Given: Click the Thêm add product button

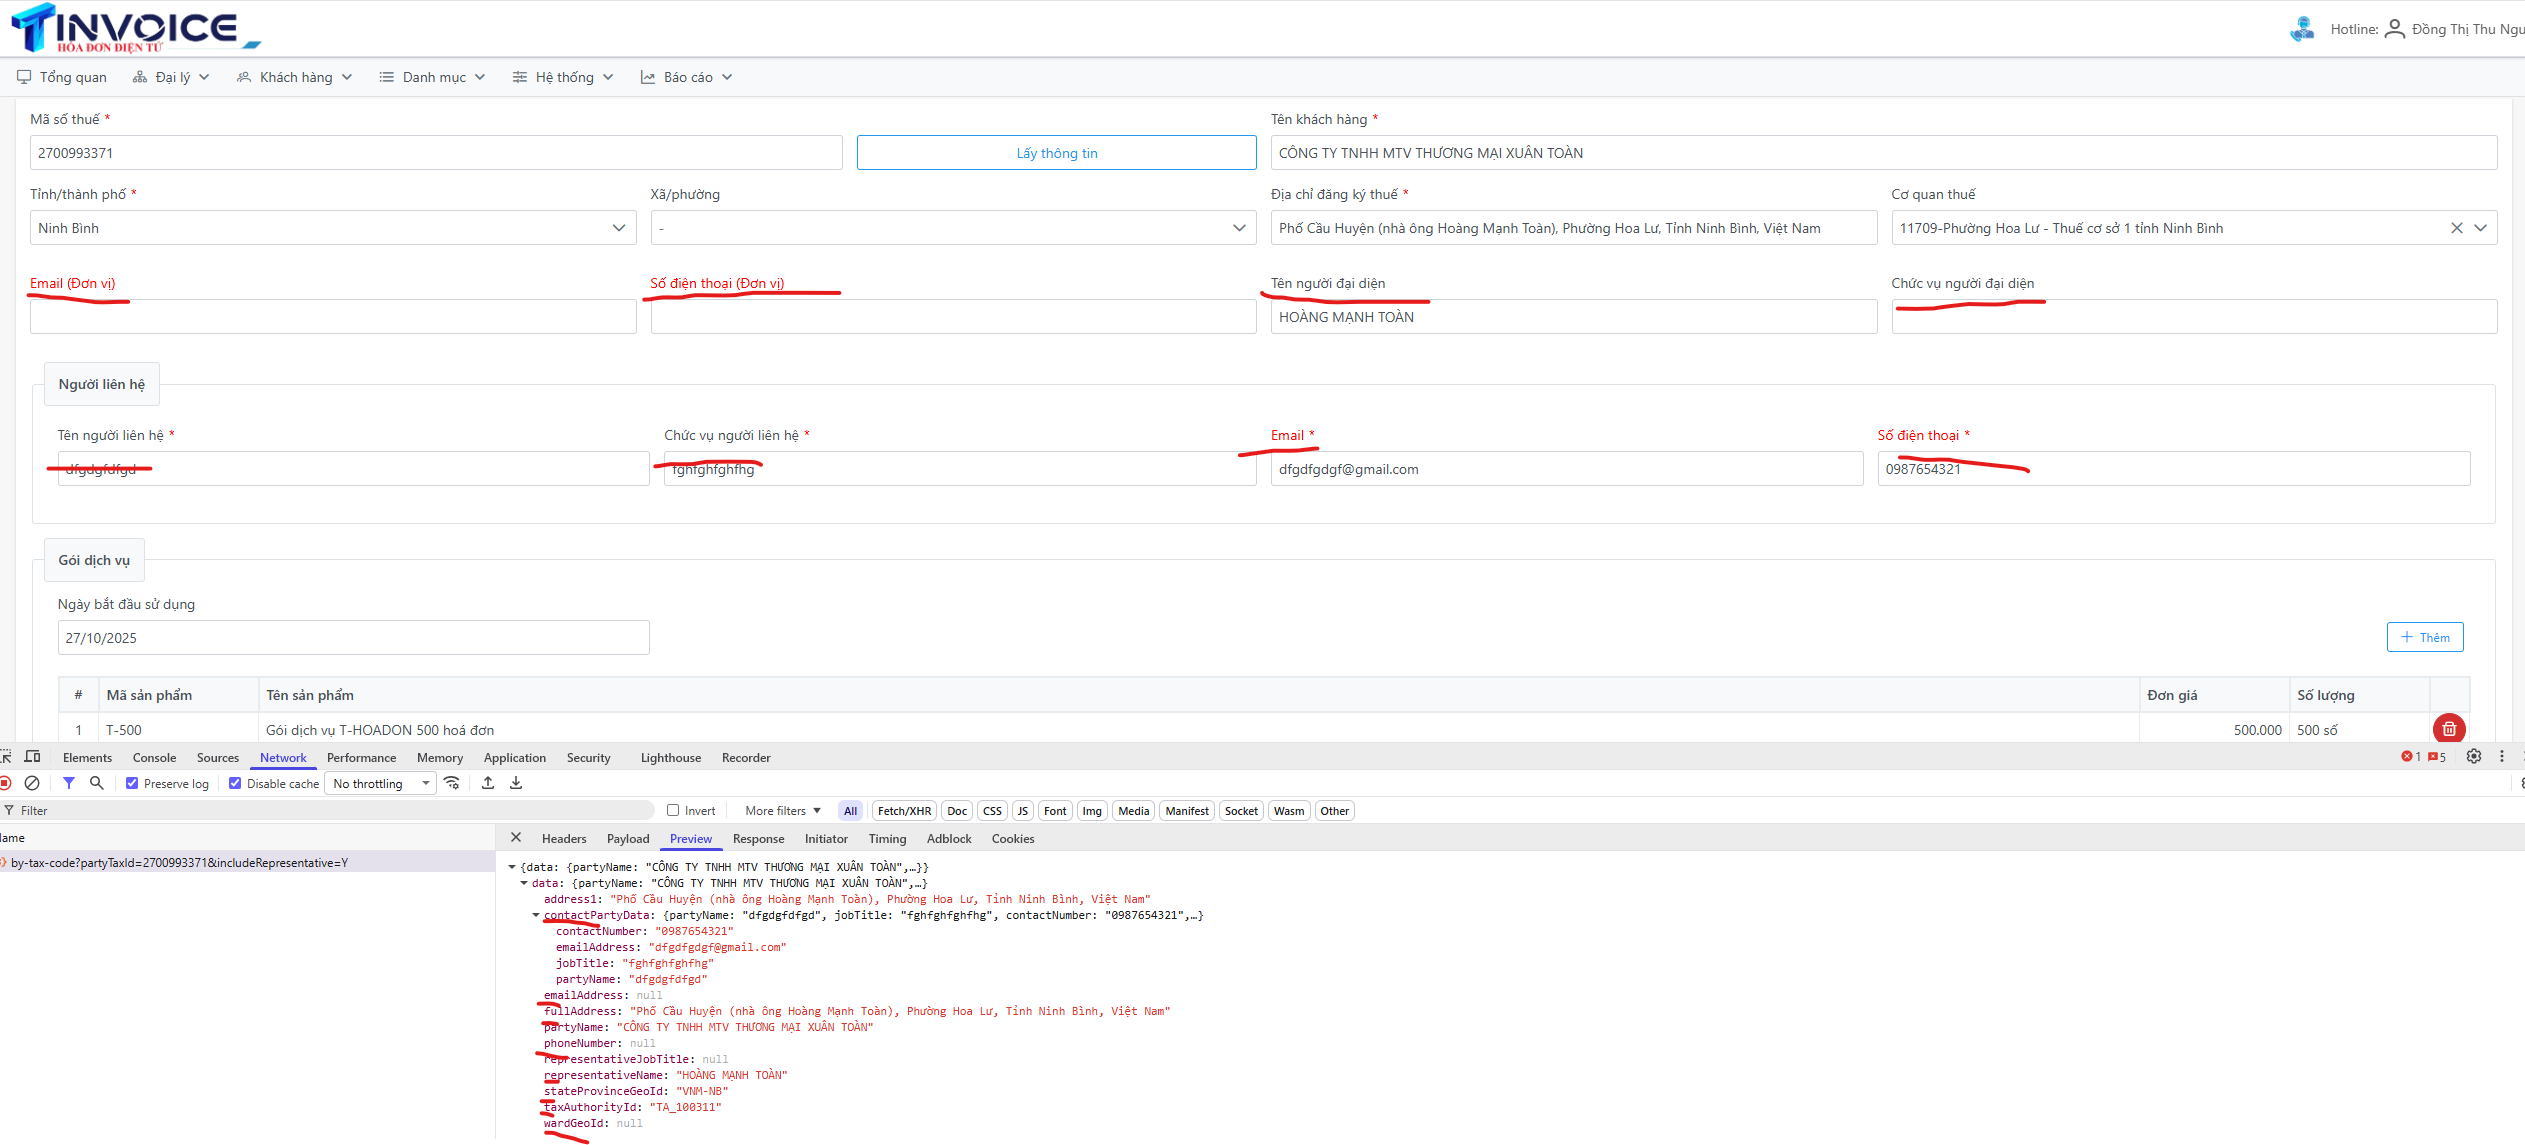Looking at the screenshot, I should coord(2425,637).
